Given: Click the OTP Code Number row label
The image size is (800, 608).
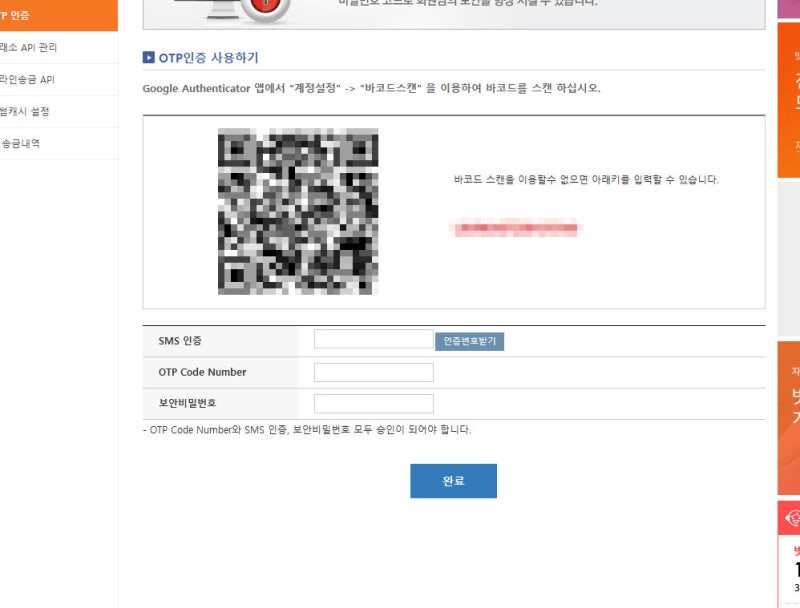Looking at the screenshot, I should (x=202, y=372).
